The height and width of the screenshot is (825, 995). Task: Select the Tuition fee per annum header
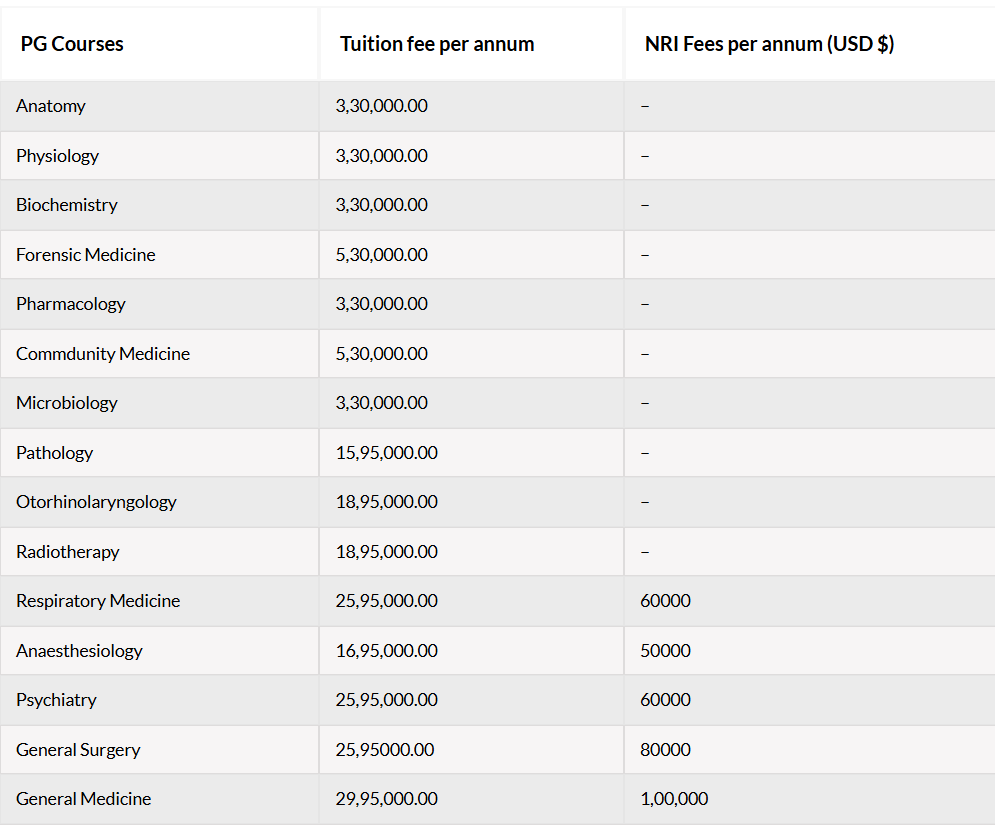point(437,44)
